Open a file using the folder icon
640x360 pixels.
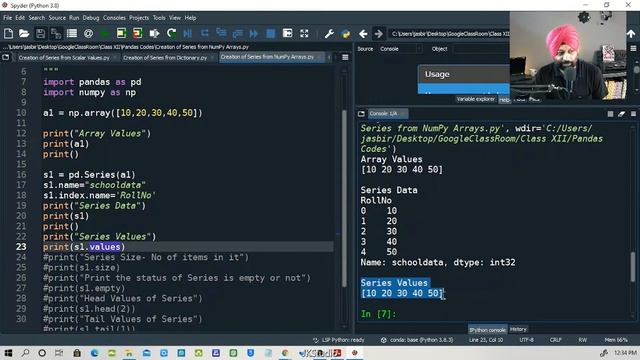[24, 33]
